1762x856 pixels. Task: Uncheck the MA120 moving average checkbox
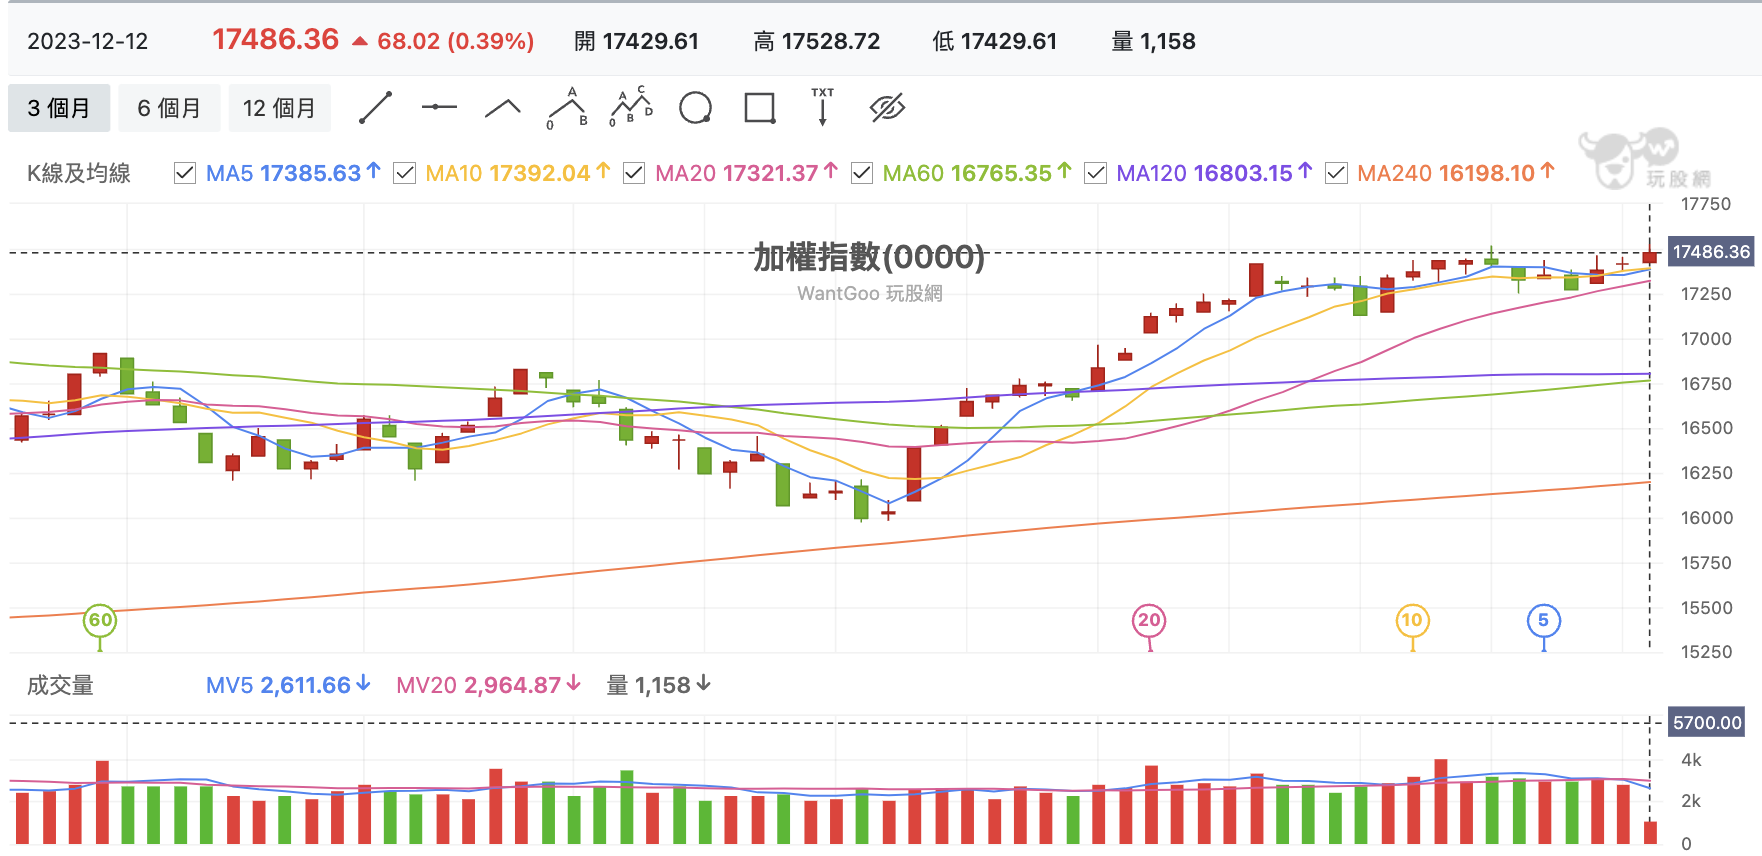point(1095,173)
